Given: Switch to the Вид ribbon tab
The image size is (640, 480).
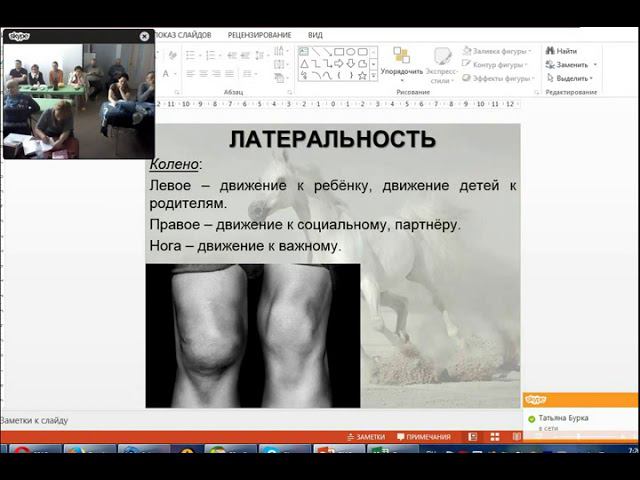Looking at the screenshot, I should click(x=315, y=35).
